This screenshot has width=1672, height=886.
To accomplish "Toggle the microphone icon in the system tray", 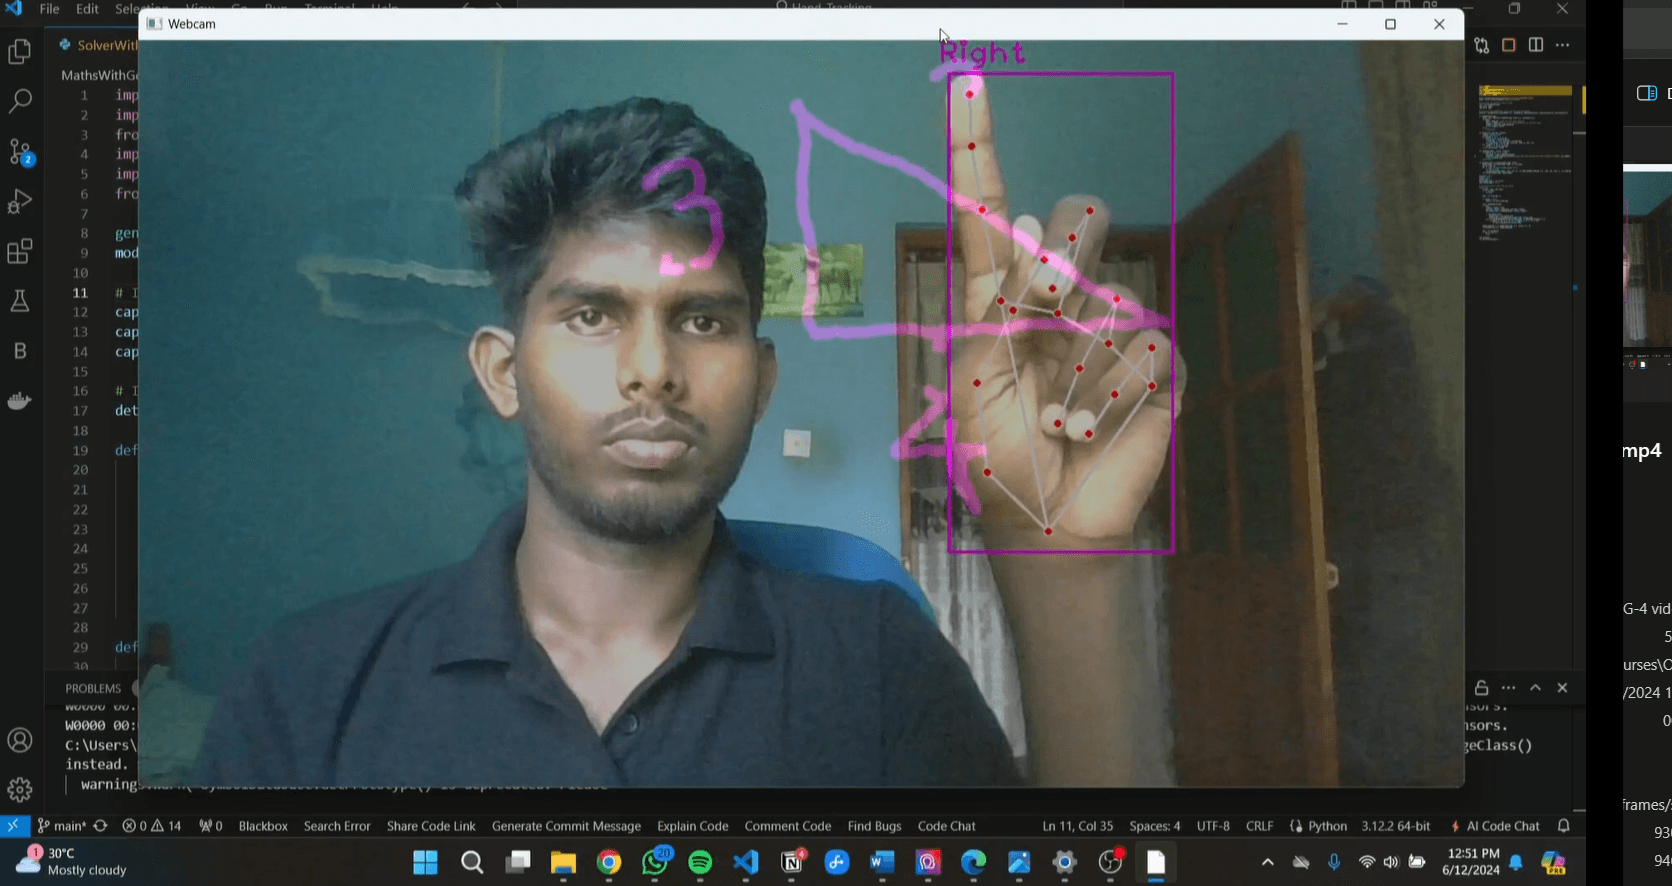I will click(x=1334, y=862).
